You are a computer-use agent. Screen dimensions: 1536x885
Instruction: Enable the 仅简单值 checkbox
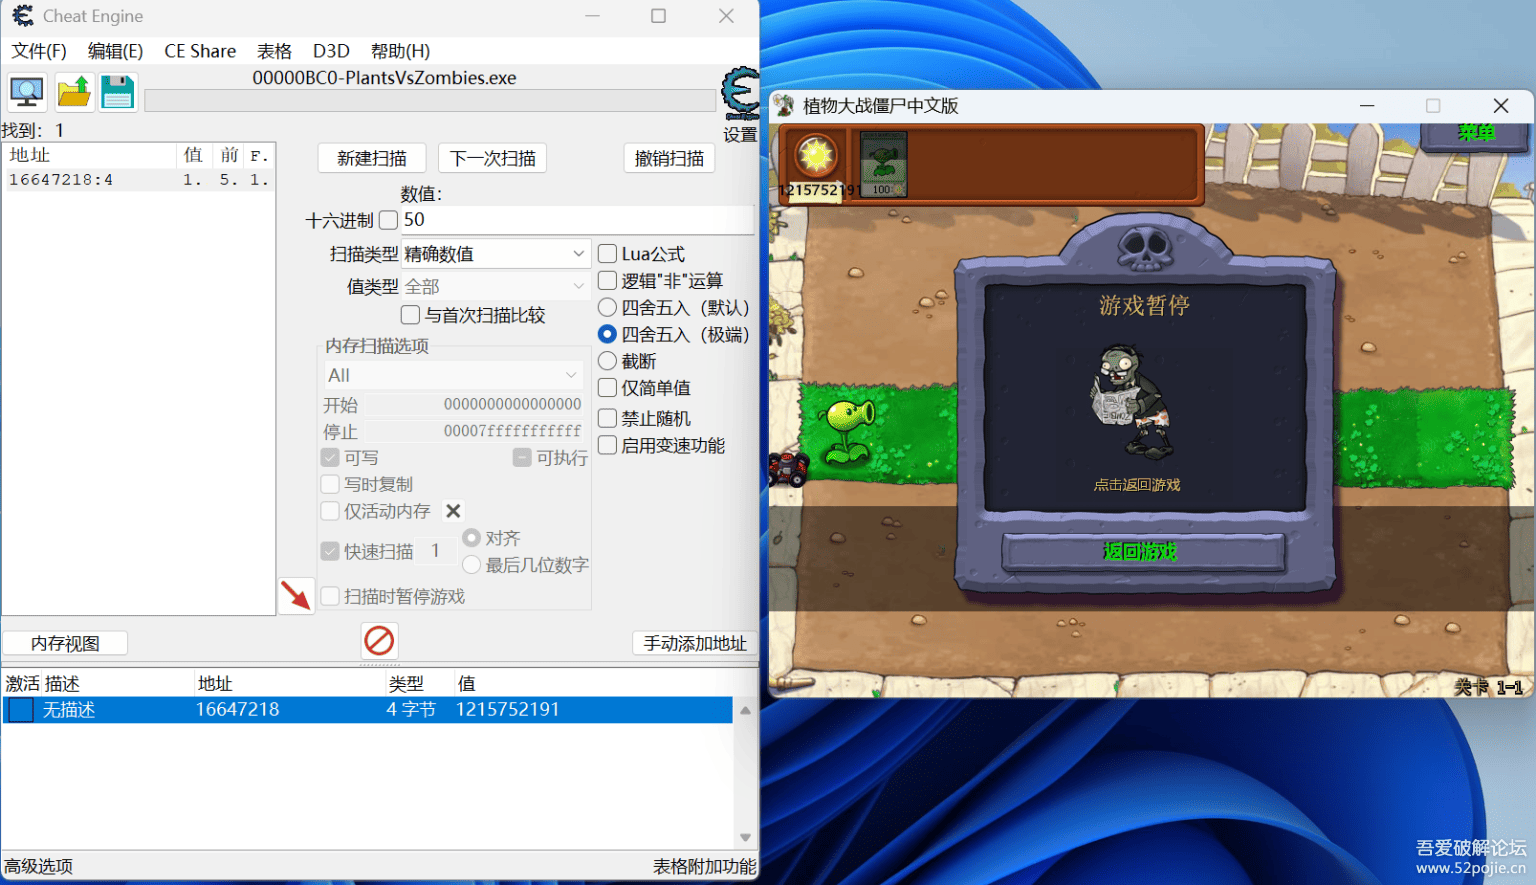point(607,388)
